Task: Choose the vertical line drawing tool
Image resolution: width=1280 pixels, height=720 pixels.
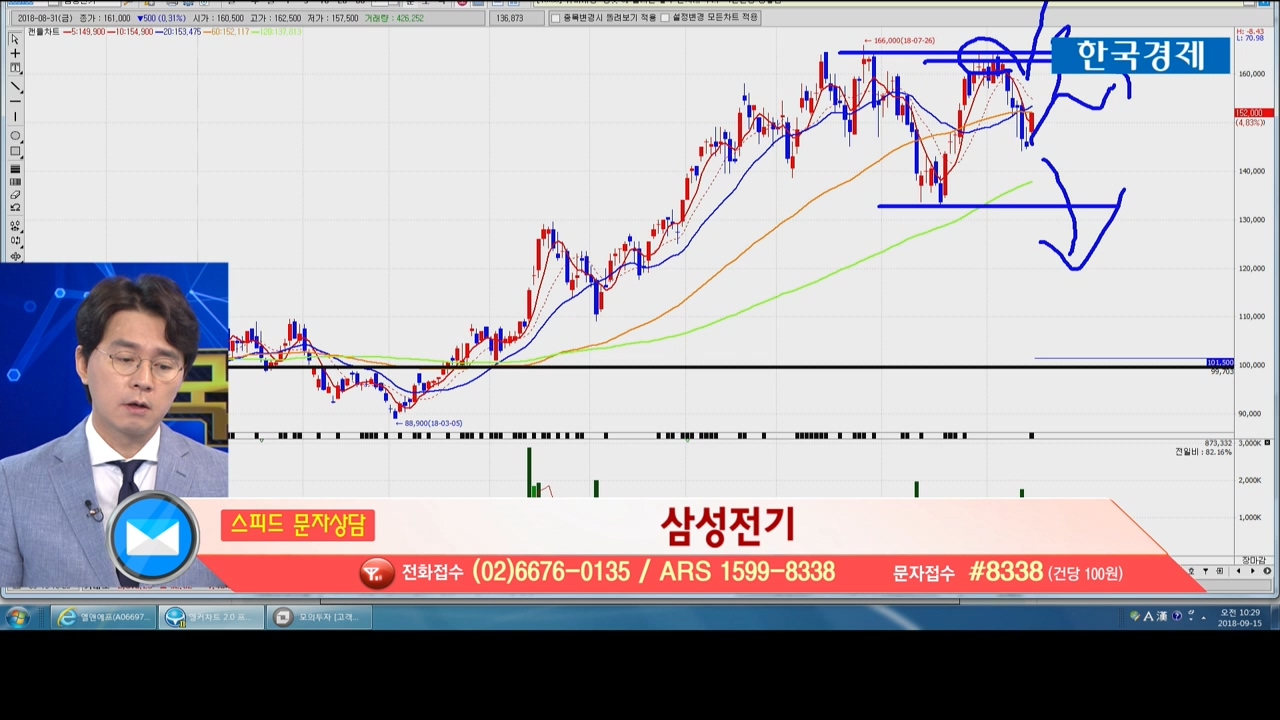Action: 15,118
